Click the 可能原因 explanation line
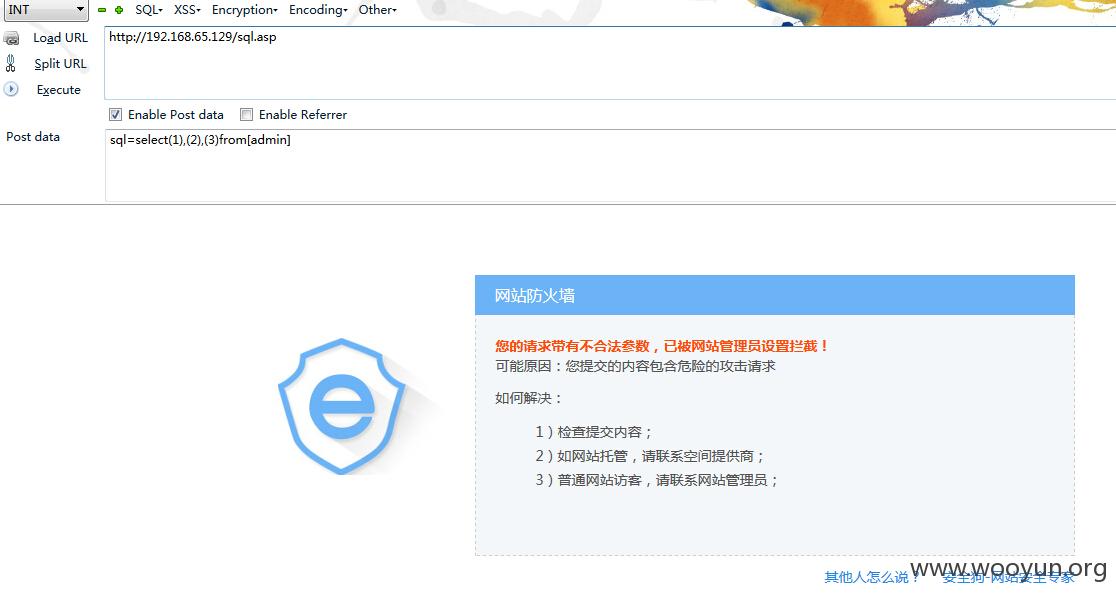Viewport: 1116px width, 597px height. point(636,366)
